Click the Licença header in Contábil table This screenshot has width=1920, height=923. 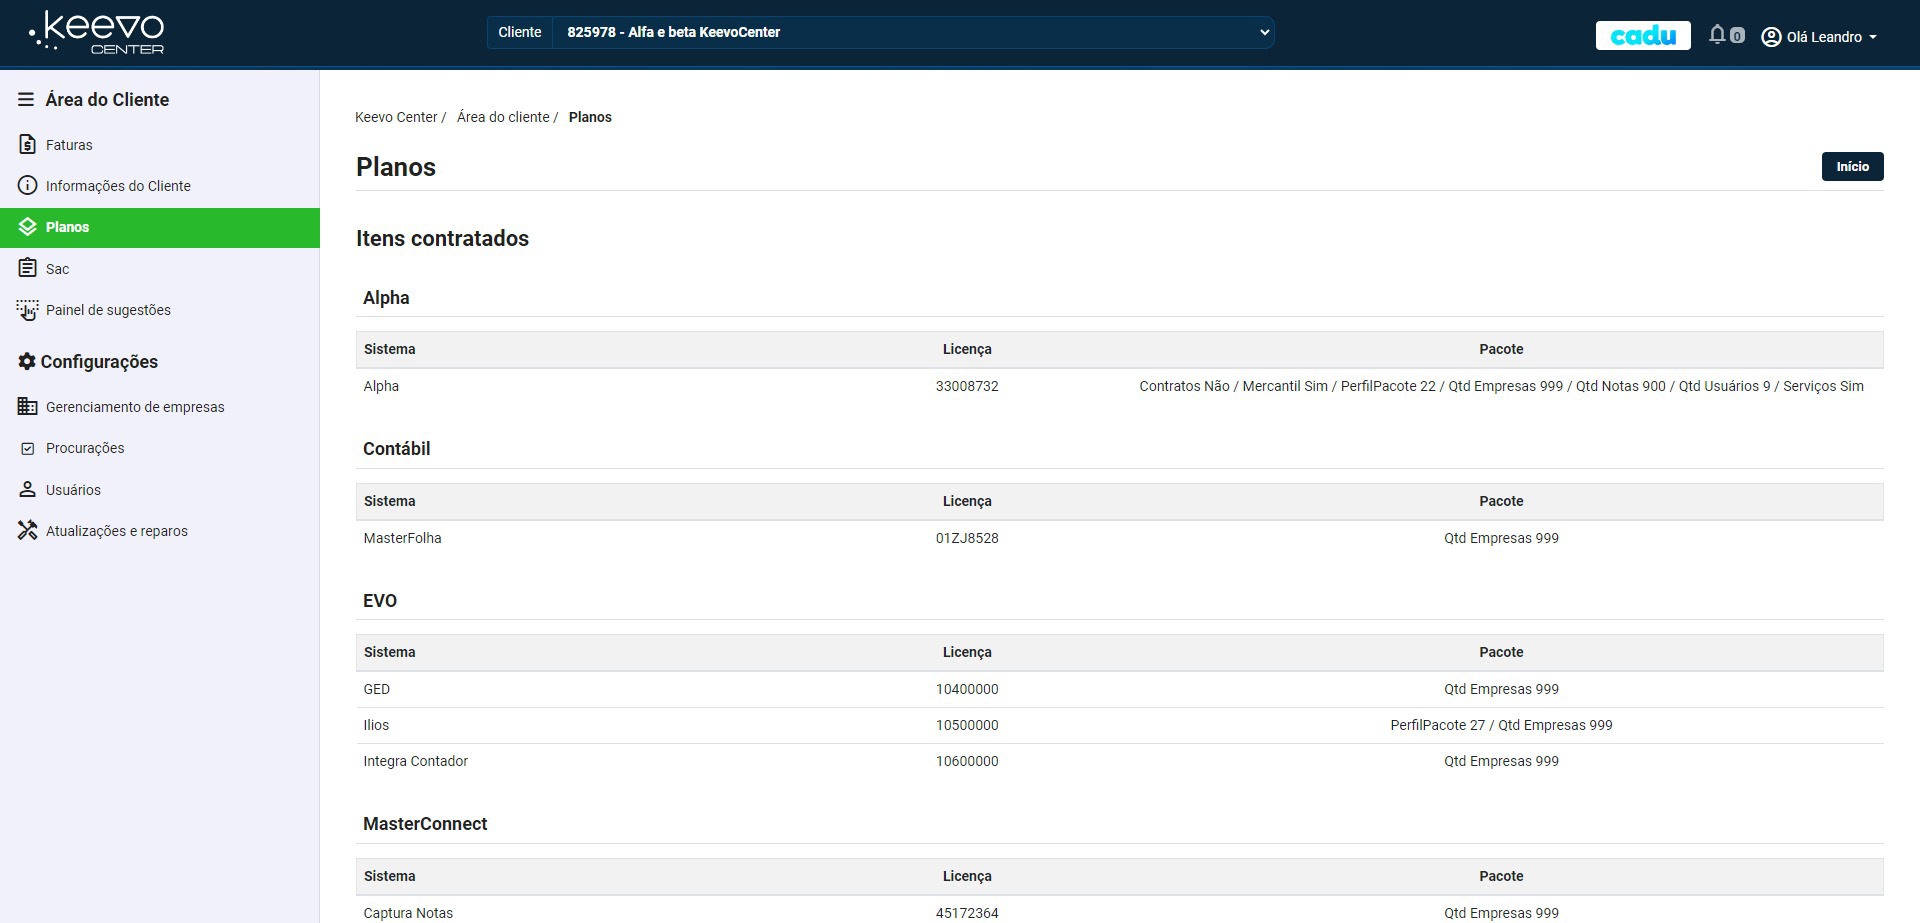click(967, 501)
